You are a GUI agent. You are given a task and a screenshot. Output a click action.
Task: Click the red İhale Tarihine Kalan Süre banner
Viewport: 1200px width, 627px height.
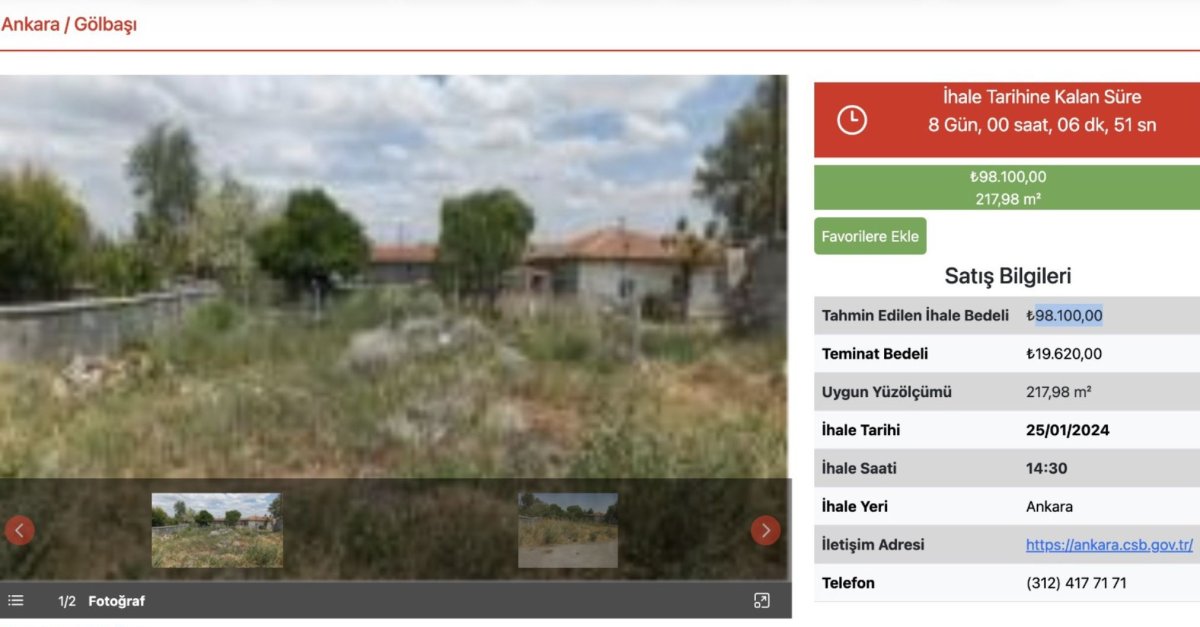pyautogui.click(x=1007, y=120)
